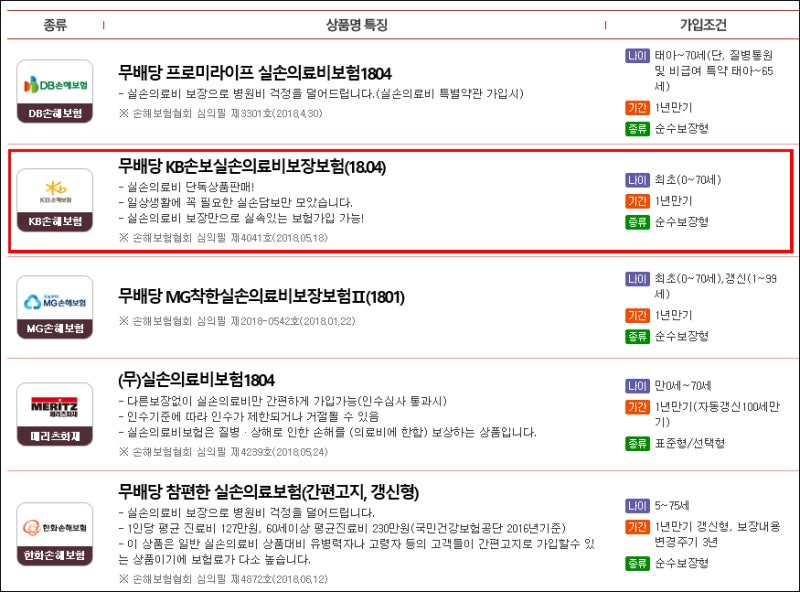Click the 종류 badge in the DB손해보험 row
The height and width of the screenshot is (592, 800).
click(x=637, y=129)
